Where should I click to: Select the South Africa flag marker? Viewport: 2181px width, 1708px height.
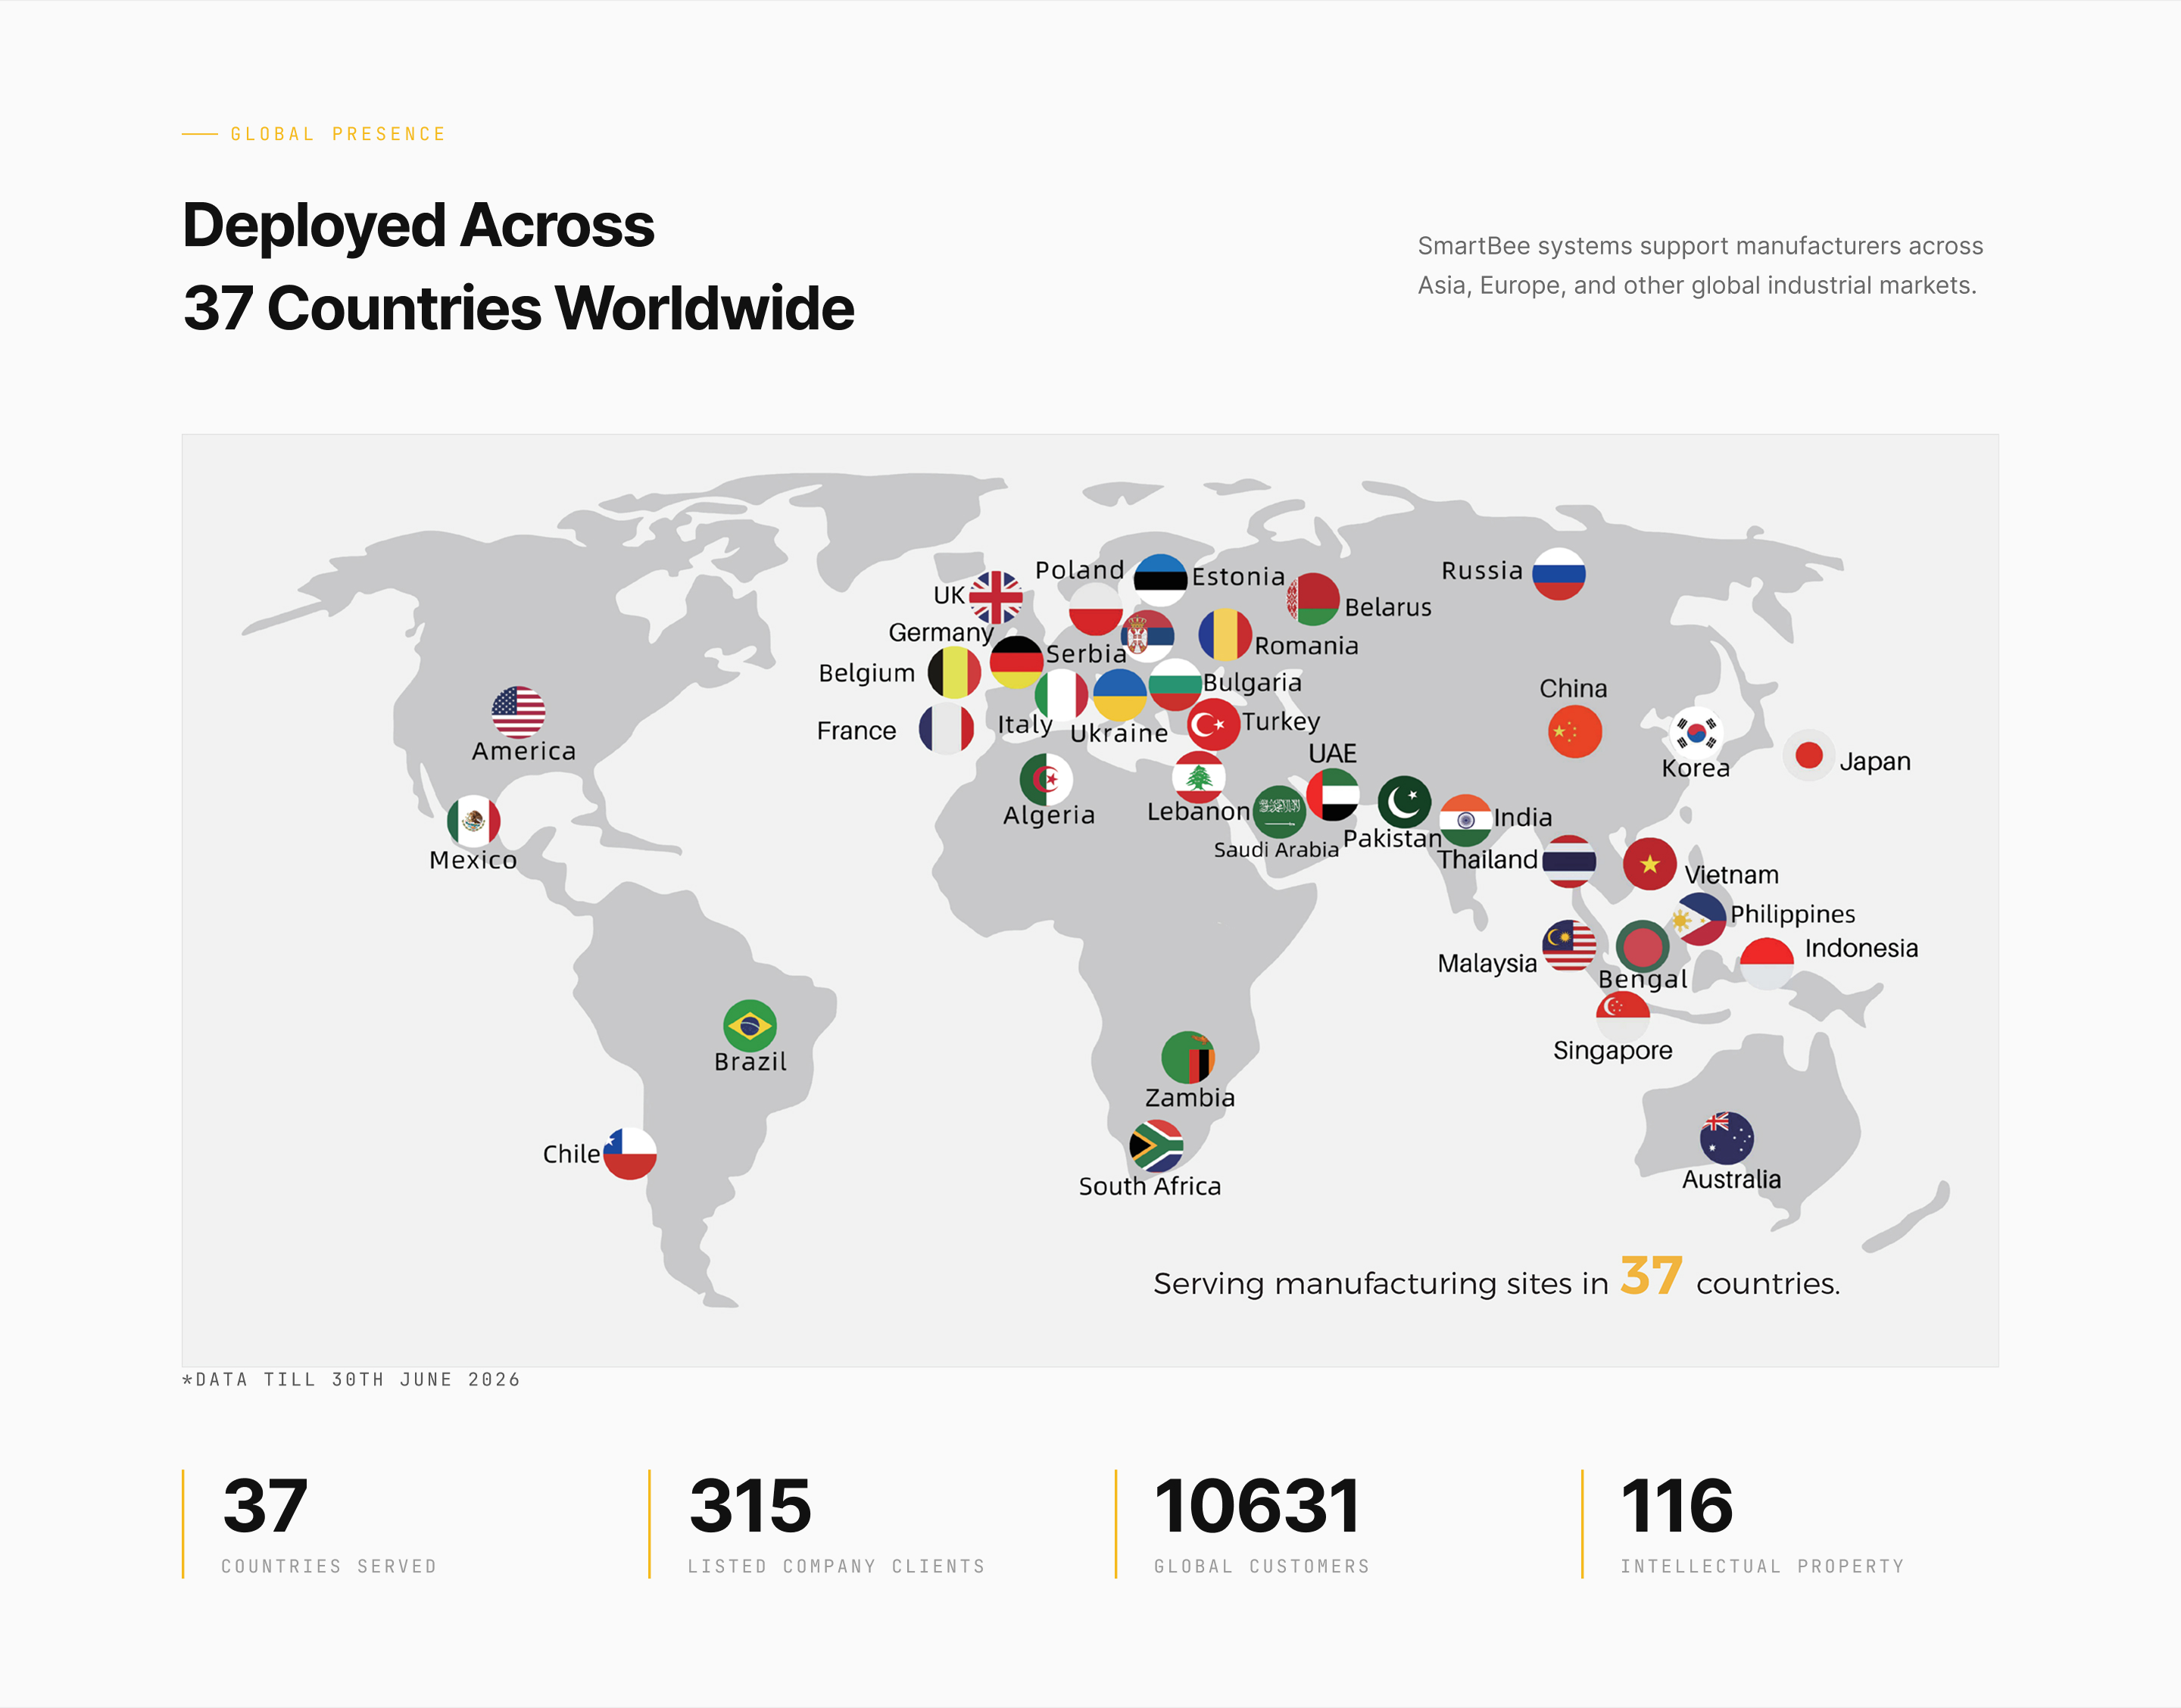pyautogui.click(x=1156, y=1146)
